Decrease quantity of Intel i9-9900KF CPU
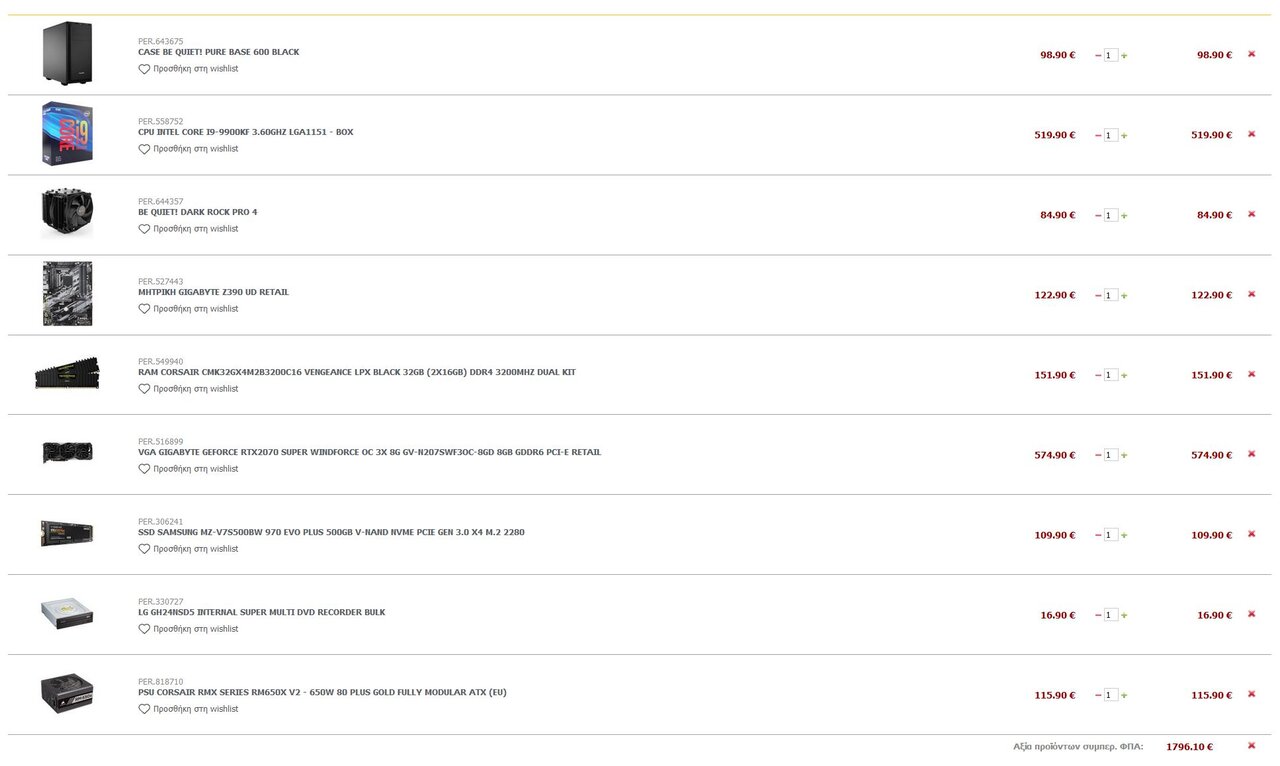This screenshot has height=766, width=1280. point(1098,136)
